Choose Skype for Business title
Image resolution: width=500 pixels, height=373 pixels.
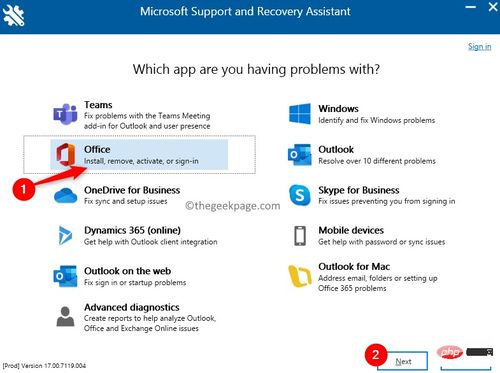click(x=359, y=190)
